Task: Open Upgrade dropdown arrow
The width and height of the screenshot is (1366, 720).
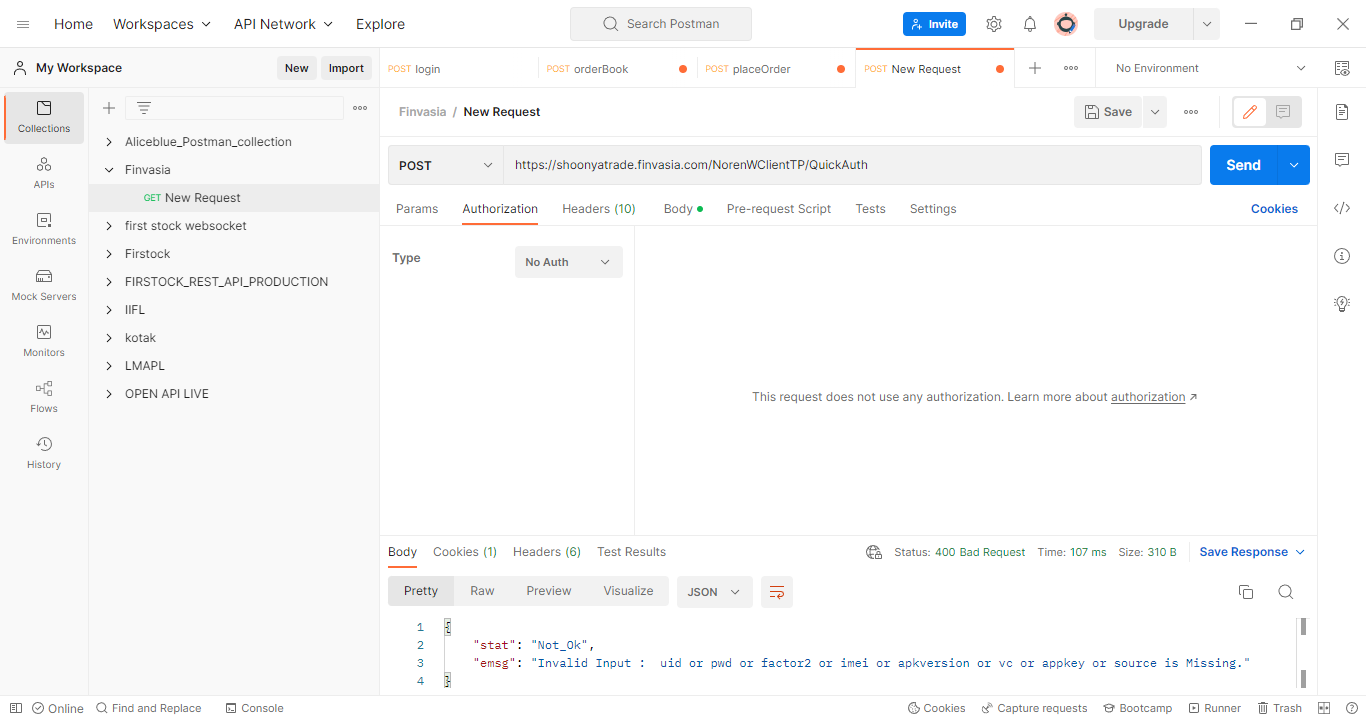Action: [x=1207, y=24]
